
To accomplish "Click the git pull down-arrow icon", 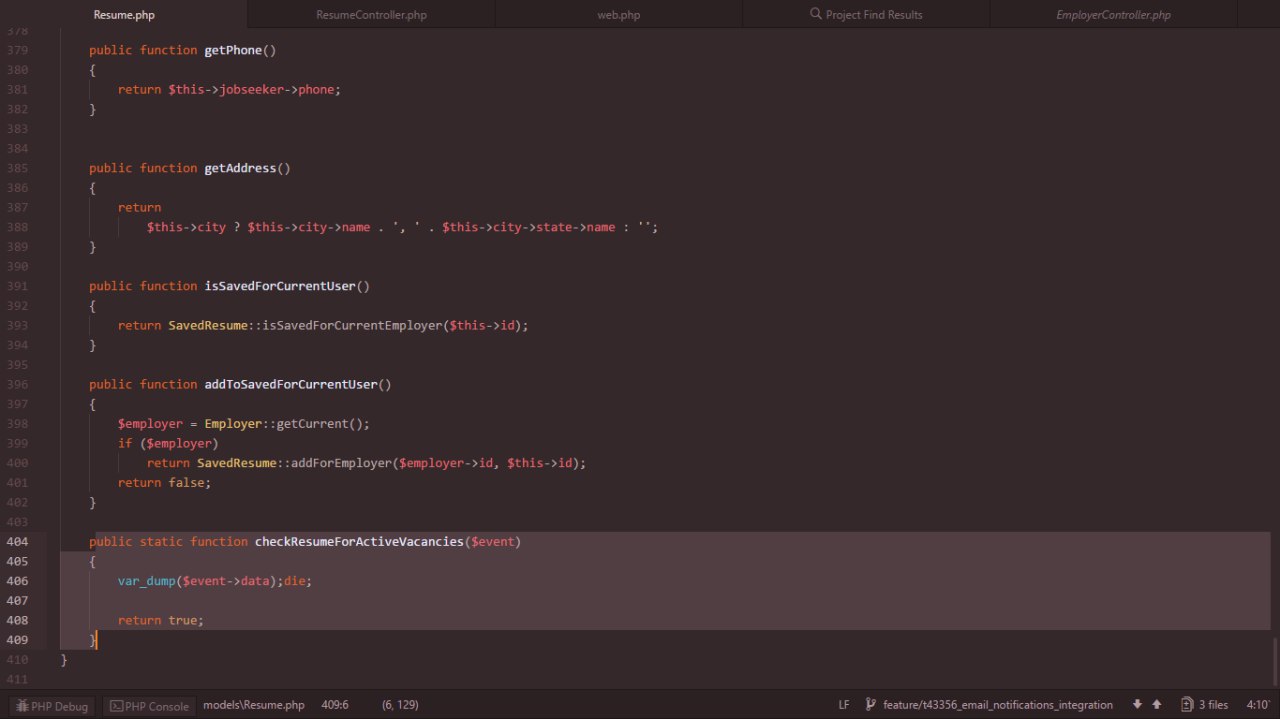I will [x=1137, y=705].
